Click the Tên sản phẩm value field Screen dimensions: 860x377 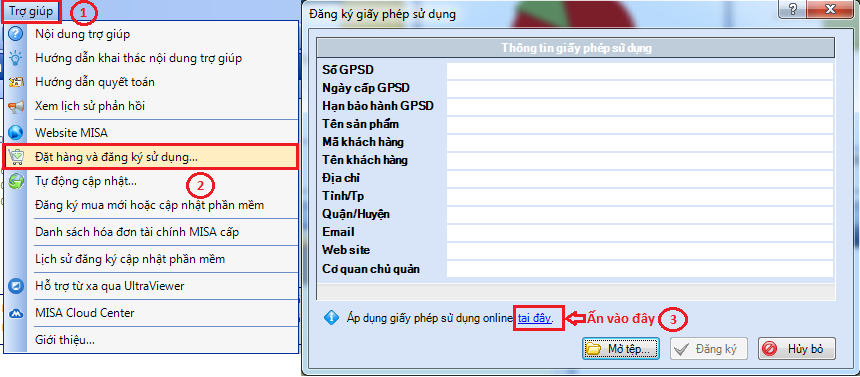(x=640, y=125)
